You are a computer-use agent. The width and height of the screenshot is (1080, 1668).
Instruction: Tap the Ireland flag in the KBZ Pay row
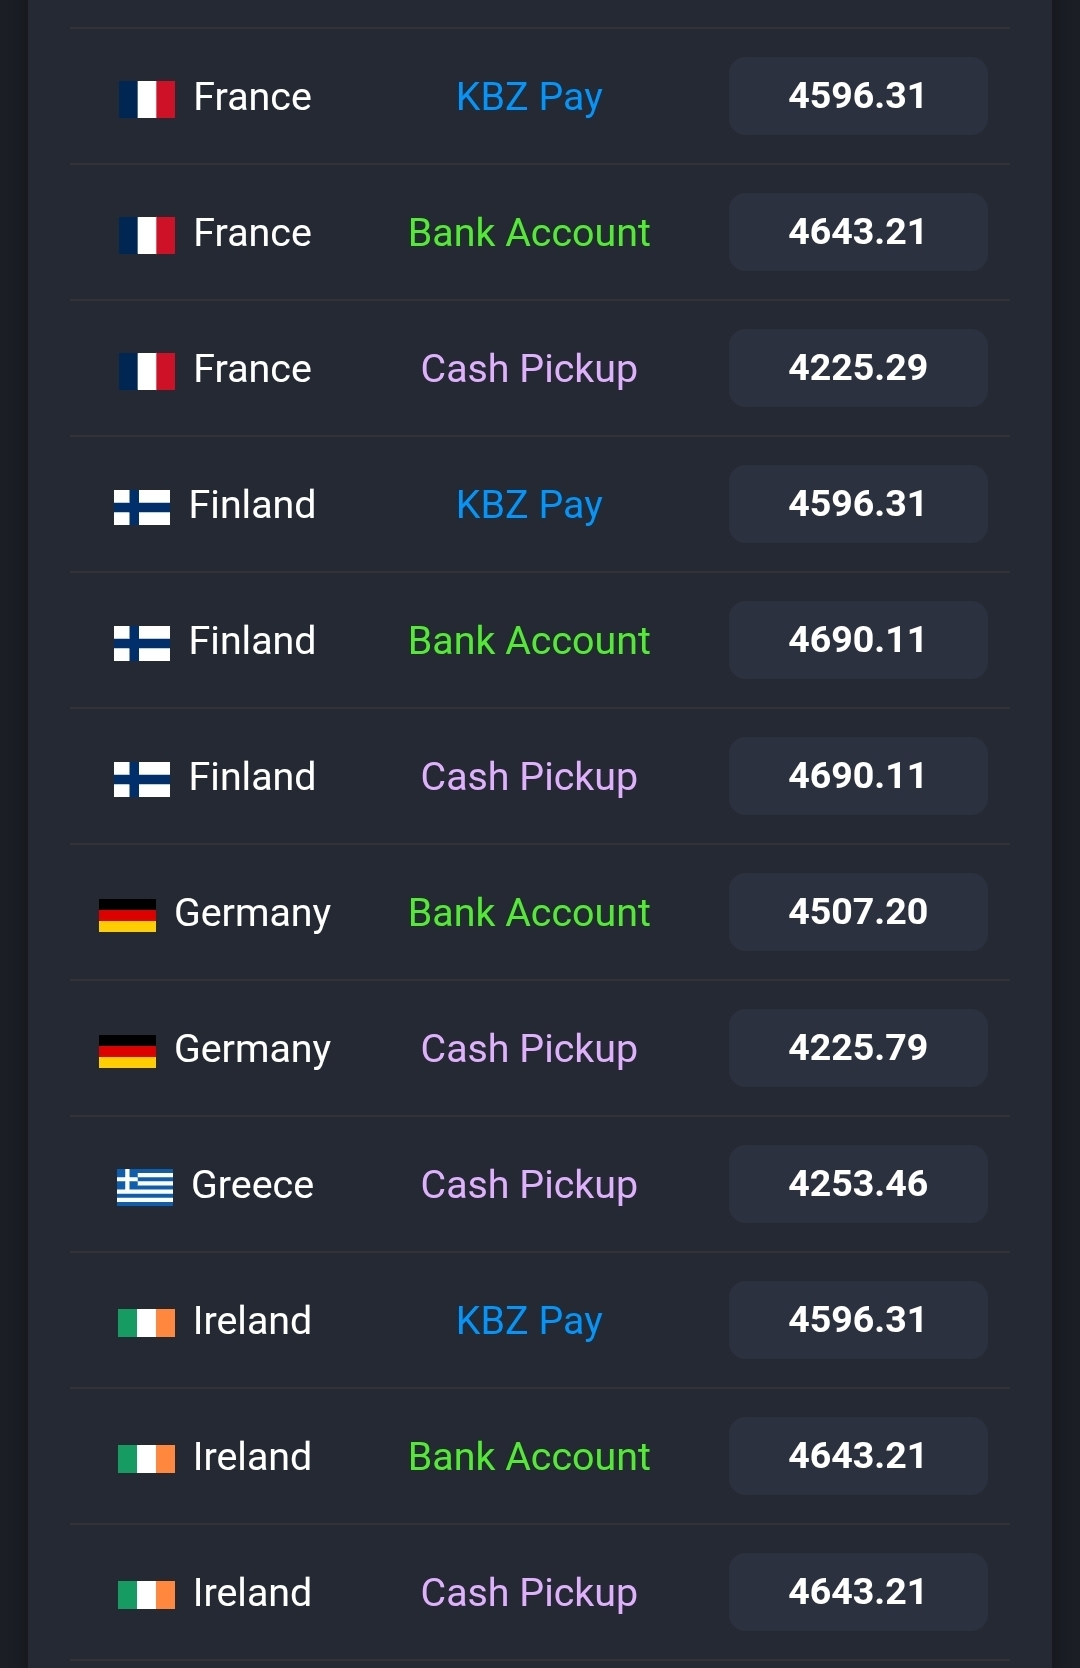146,1323
